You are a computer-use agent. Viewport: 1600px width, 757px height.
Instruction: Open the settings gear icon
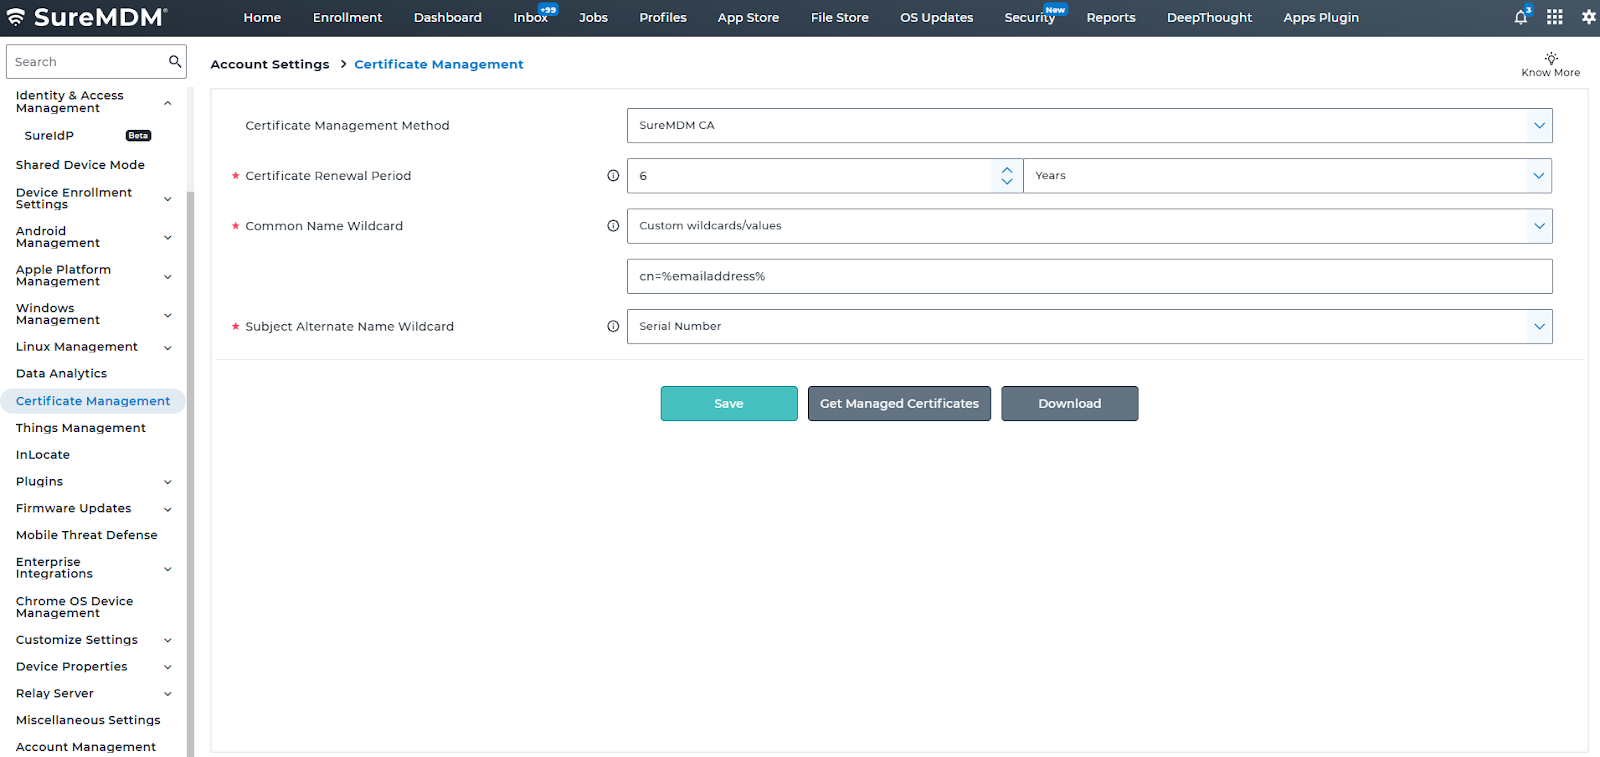coord(1588,17)
